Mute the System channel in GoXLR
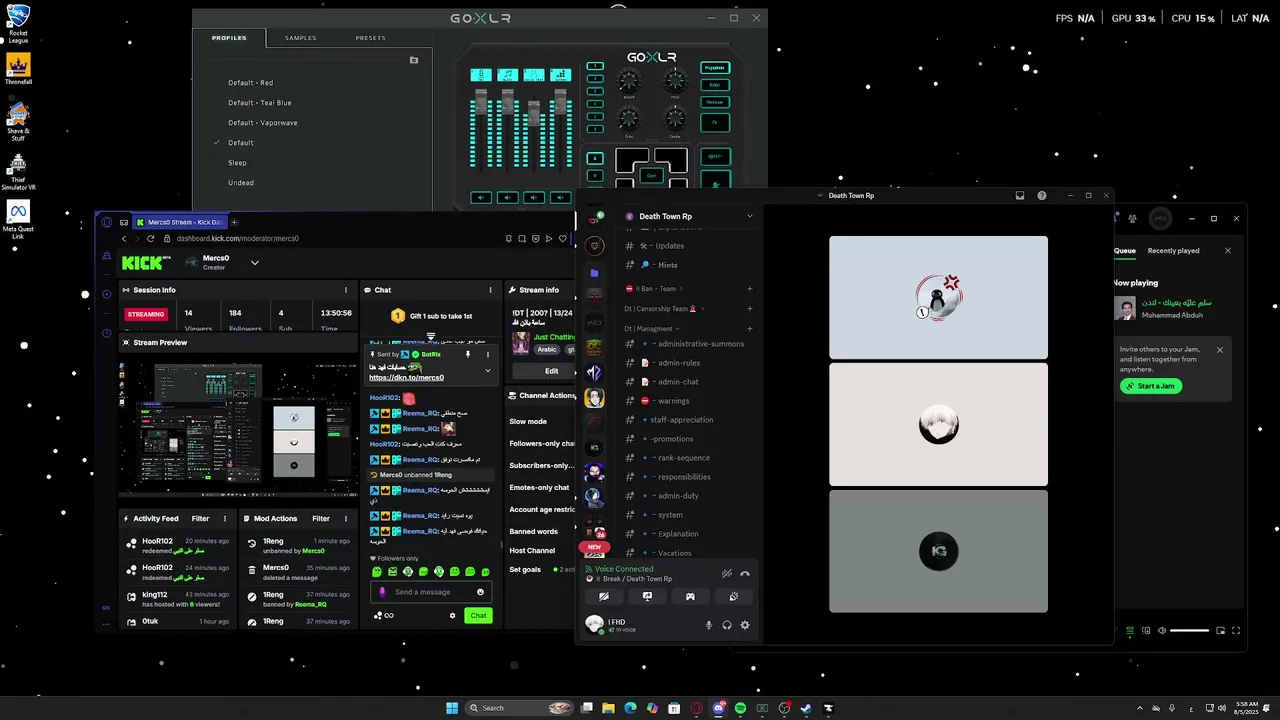The image size is (1280, 720). [561, 198]
